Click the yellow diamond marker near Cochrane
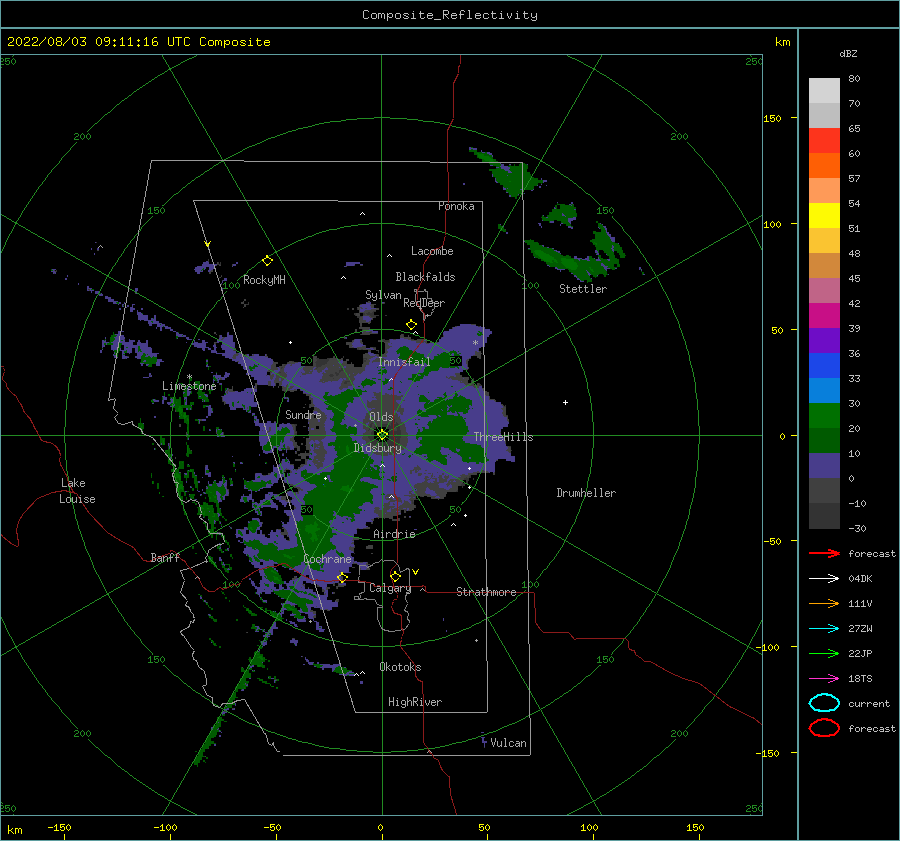 (x=342, y=577)
